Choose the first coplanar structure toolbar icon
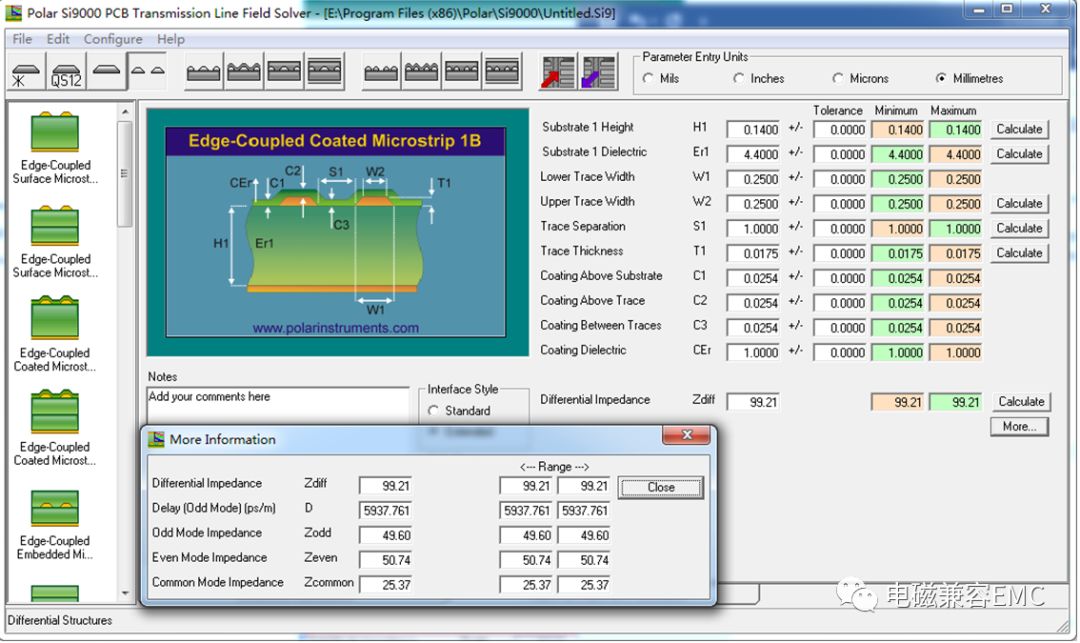1080x643 pixels. (x=203, y=72)
